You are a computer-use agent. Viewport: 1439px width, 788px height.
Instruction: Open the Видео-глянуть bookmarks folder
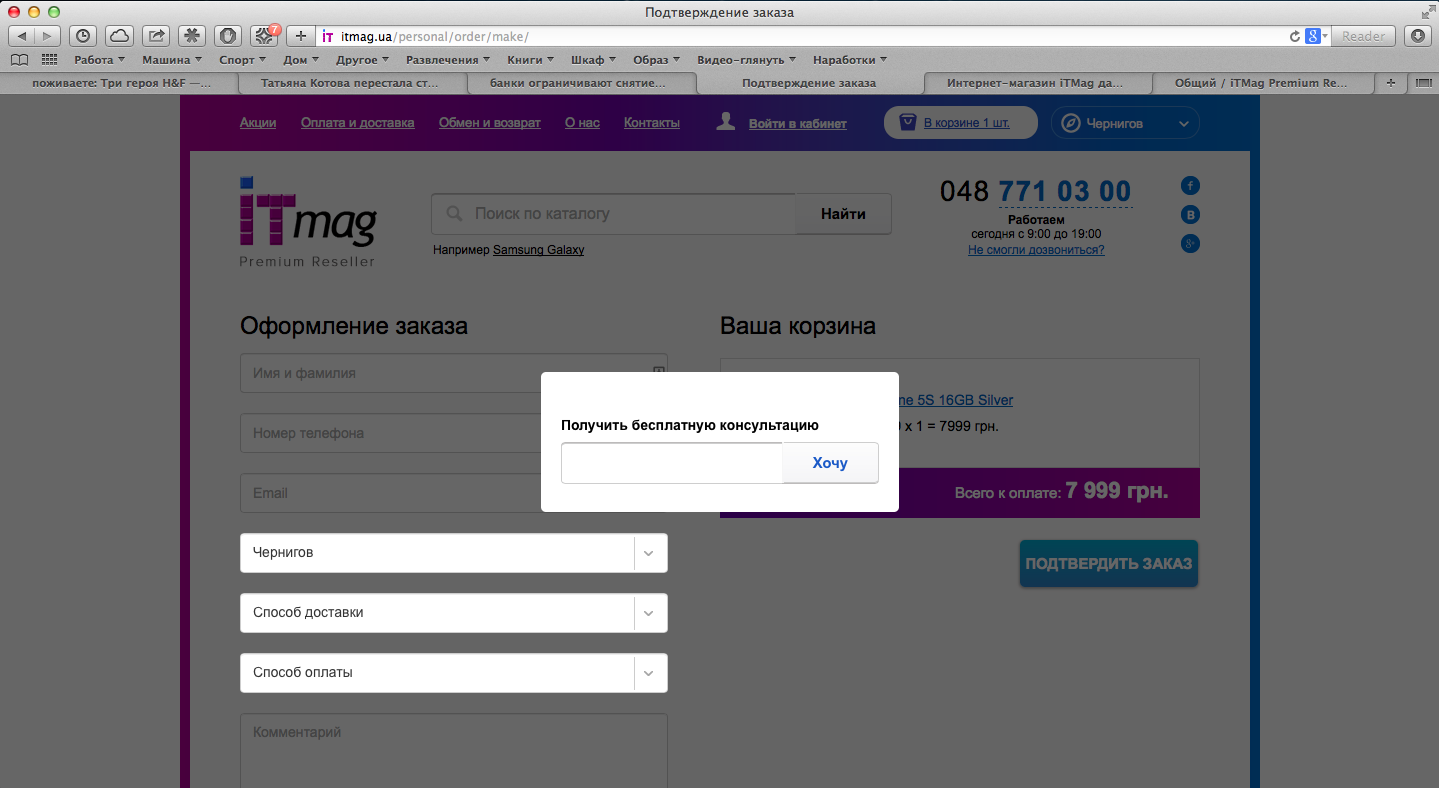[x=747, y=60]
